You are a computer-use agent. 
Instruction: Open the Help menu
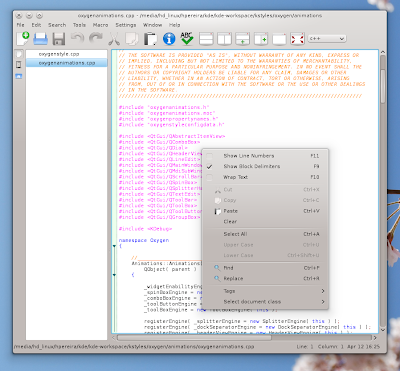coord(174,25)
